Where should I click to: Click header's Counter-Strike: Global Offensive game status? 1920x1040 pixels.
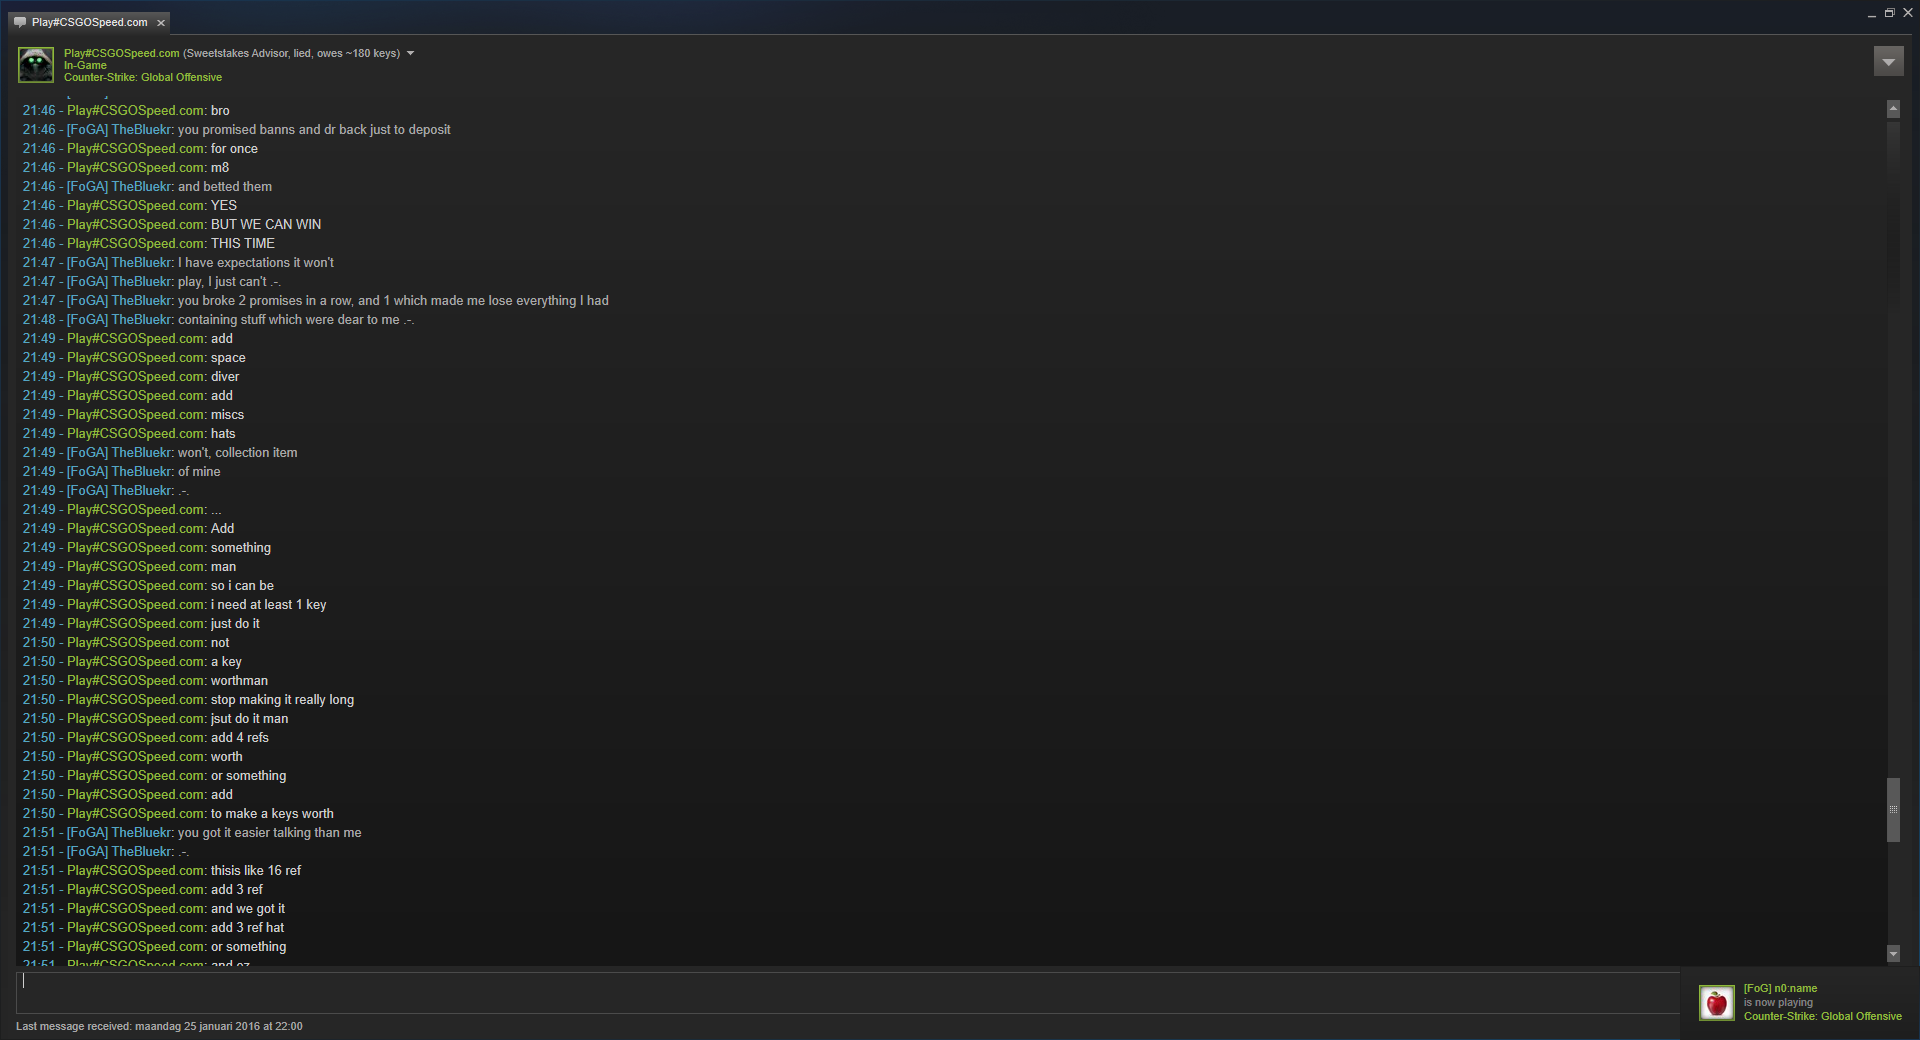pyautogui.click(x=143, y=77)
